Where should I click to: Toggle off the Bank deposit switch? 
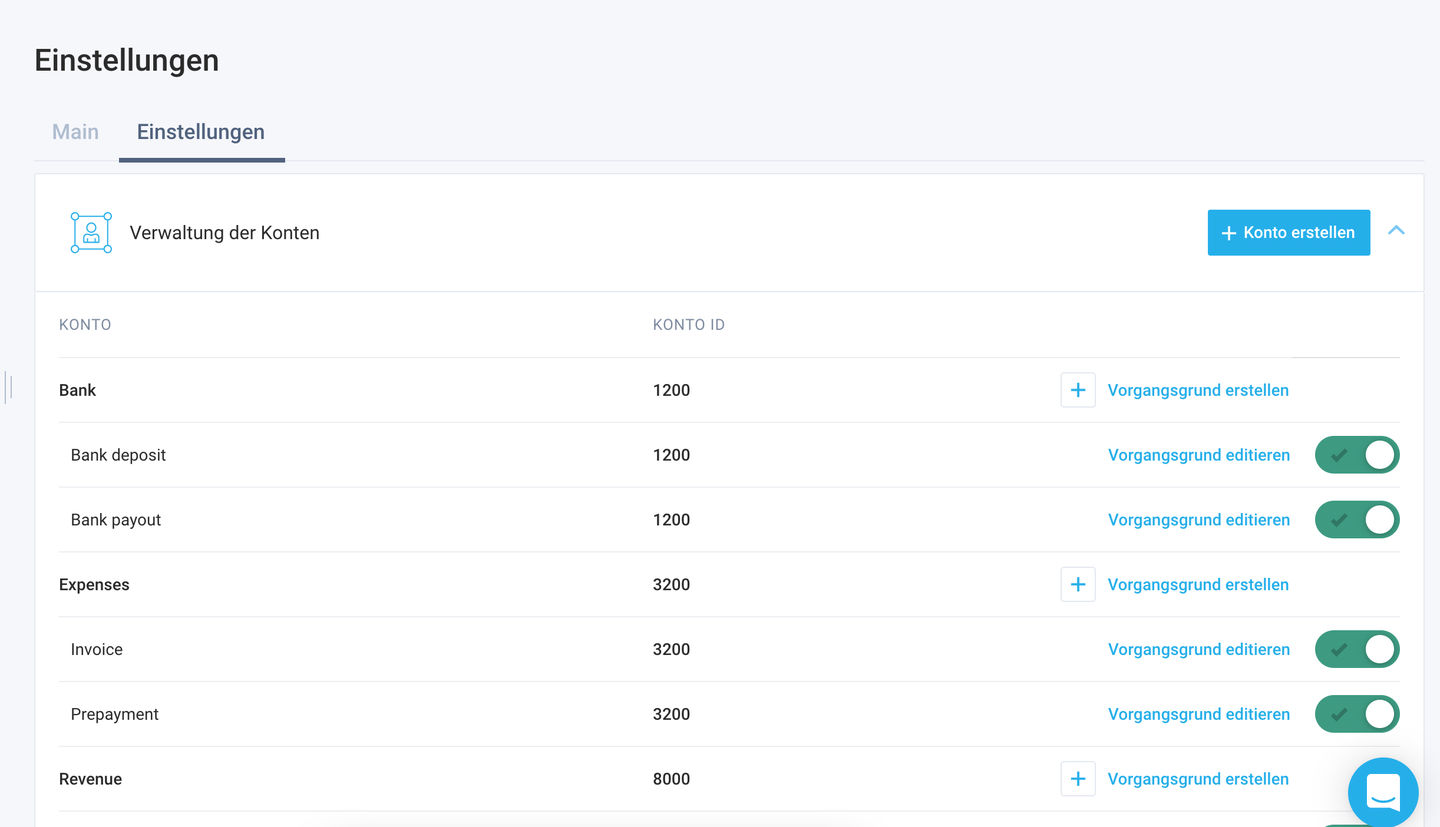click(1357, 455)
